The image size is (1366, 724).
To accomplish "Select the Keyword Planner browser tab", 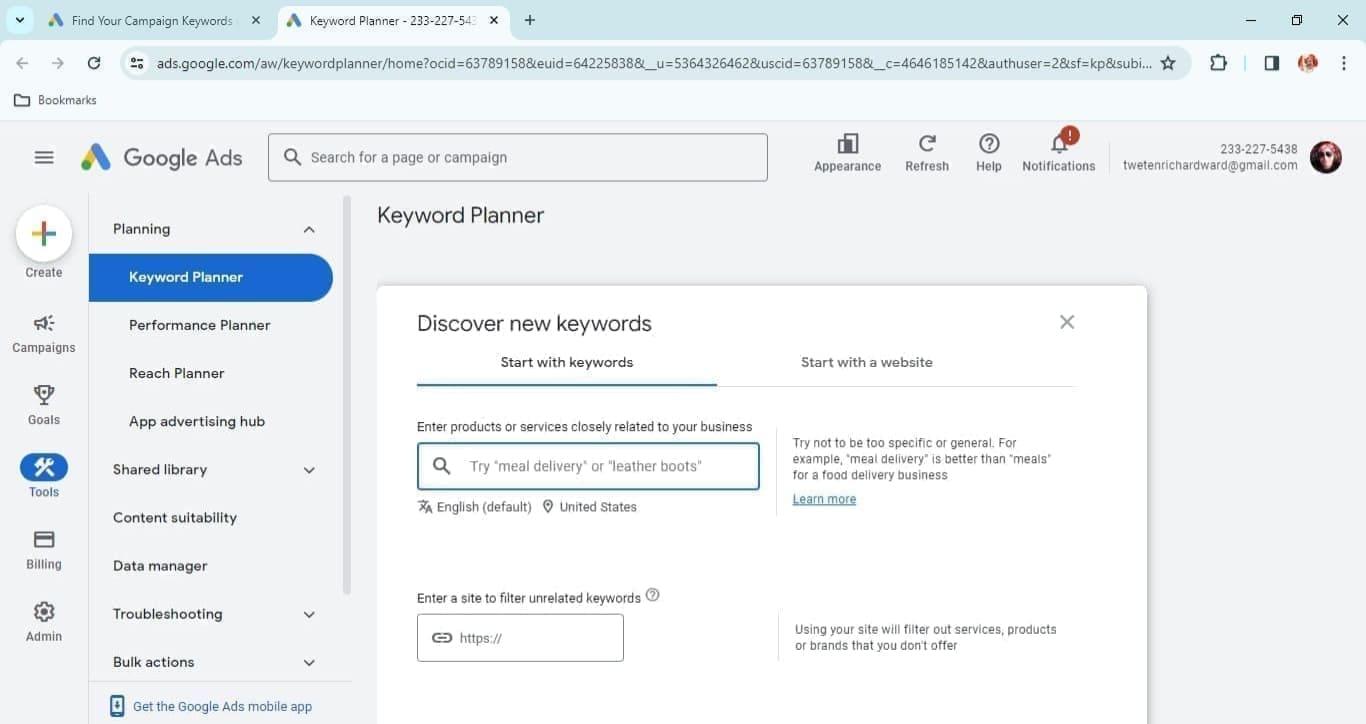I will 391,20.
